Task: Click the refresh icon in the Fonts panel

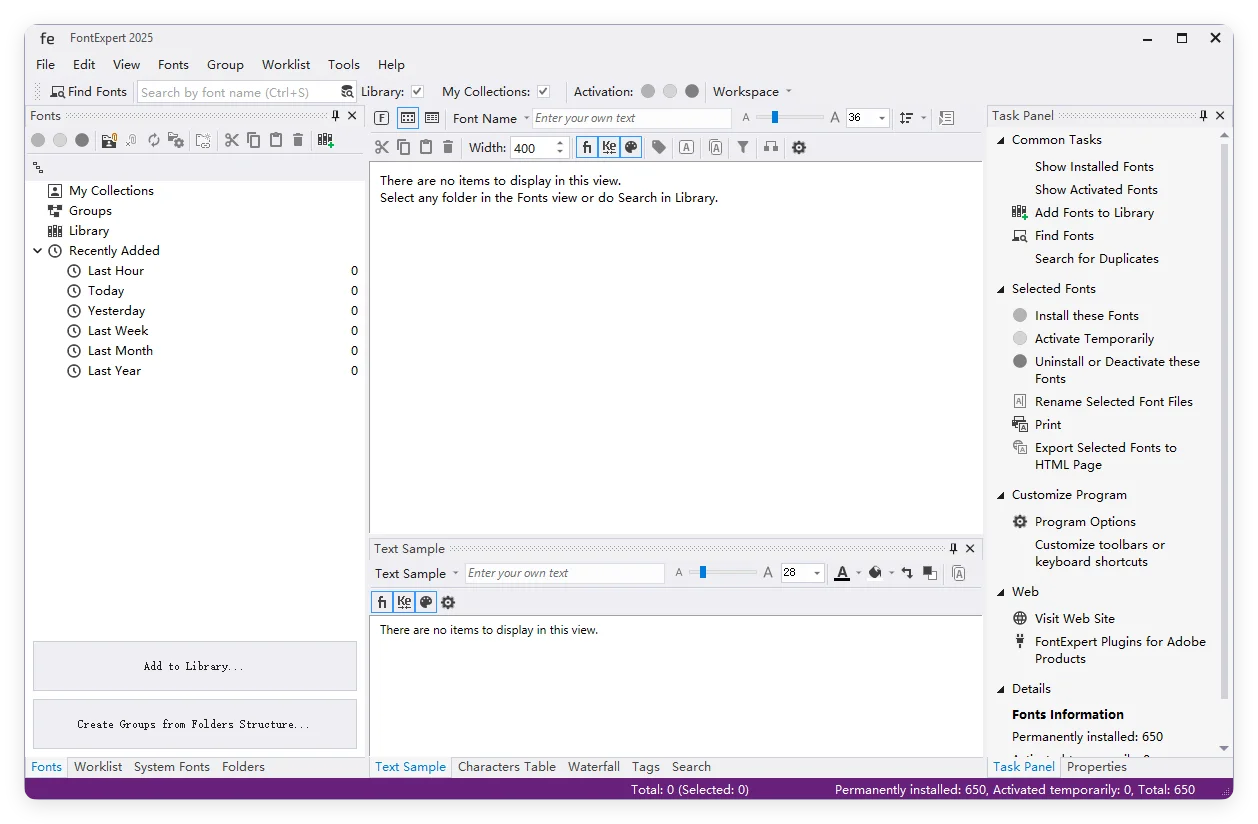Action: [153, 140]
